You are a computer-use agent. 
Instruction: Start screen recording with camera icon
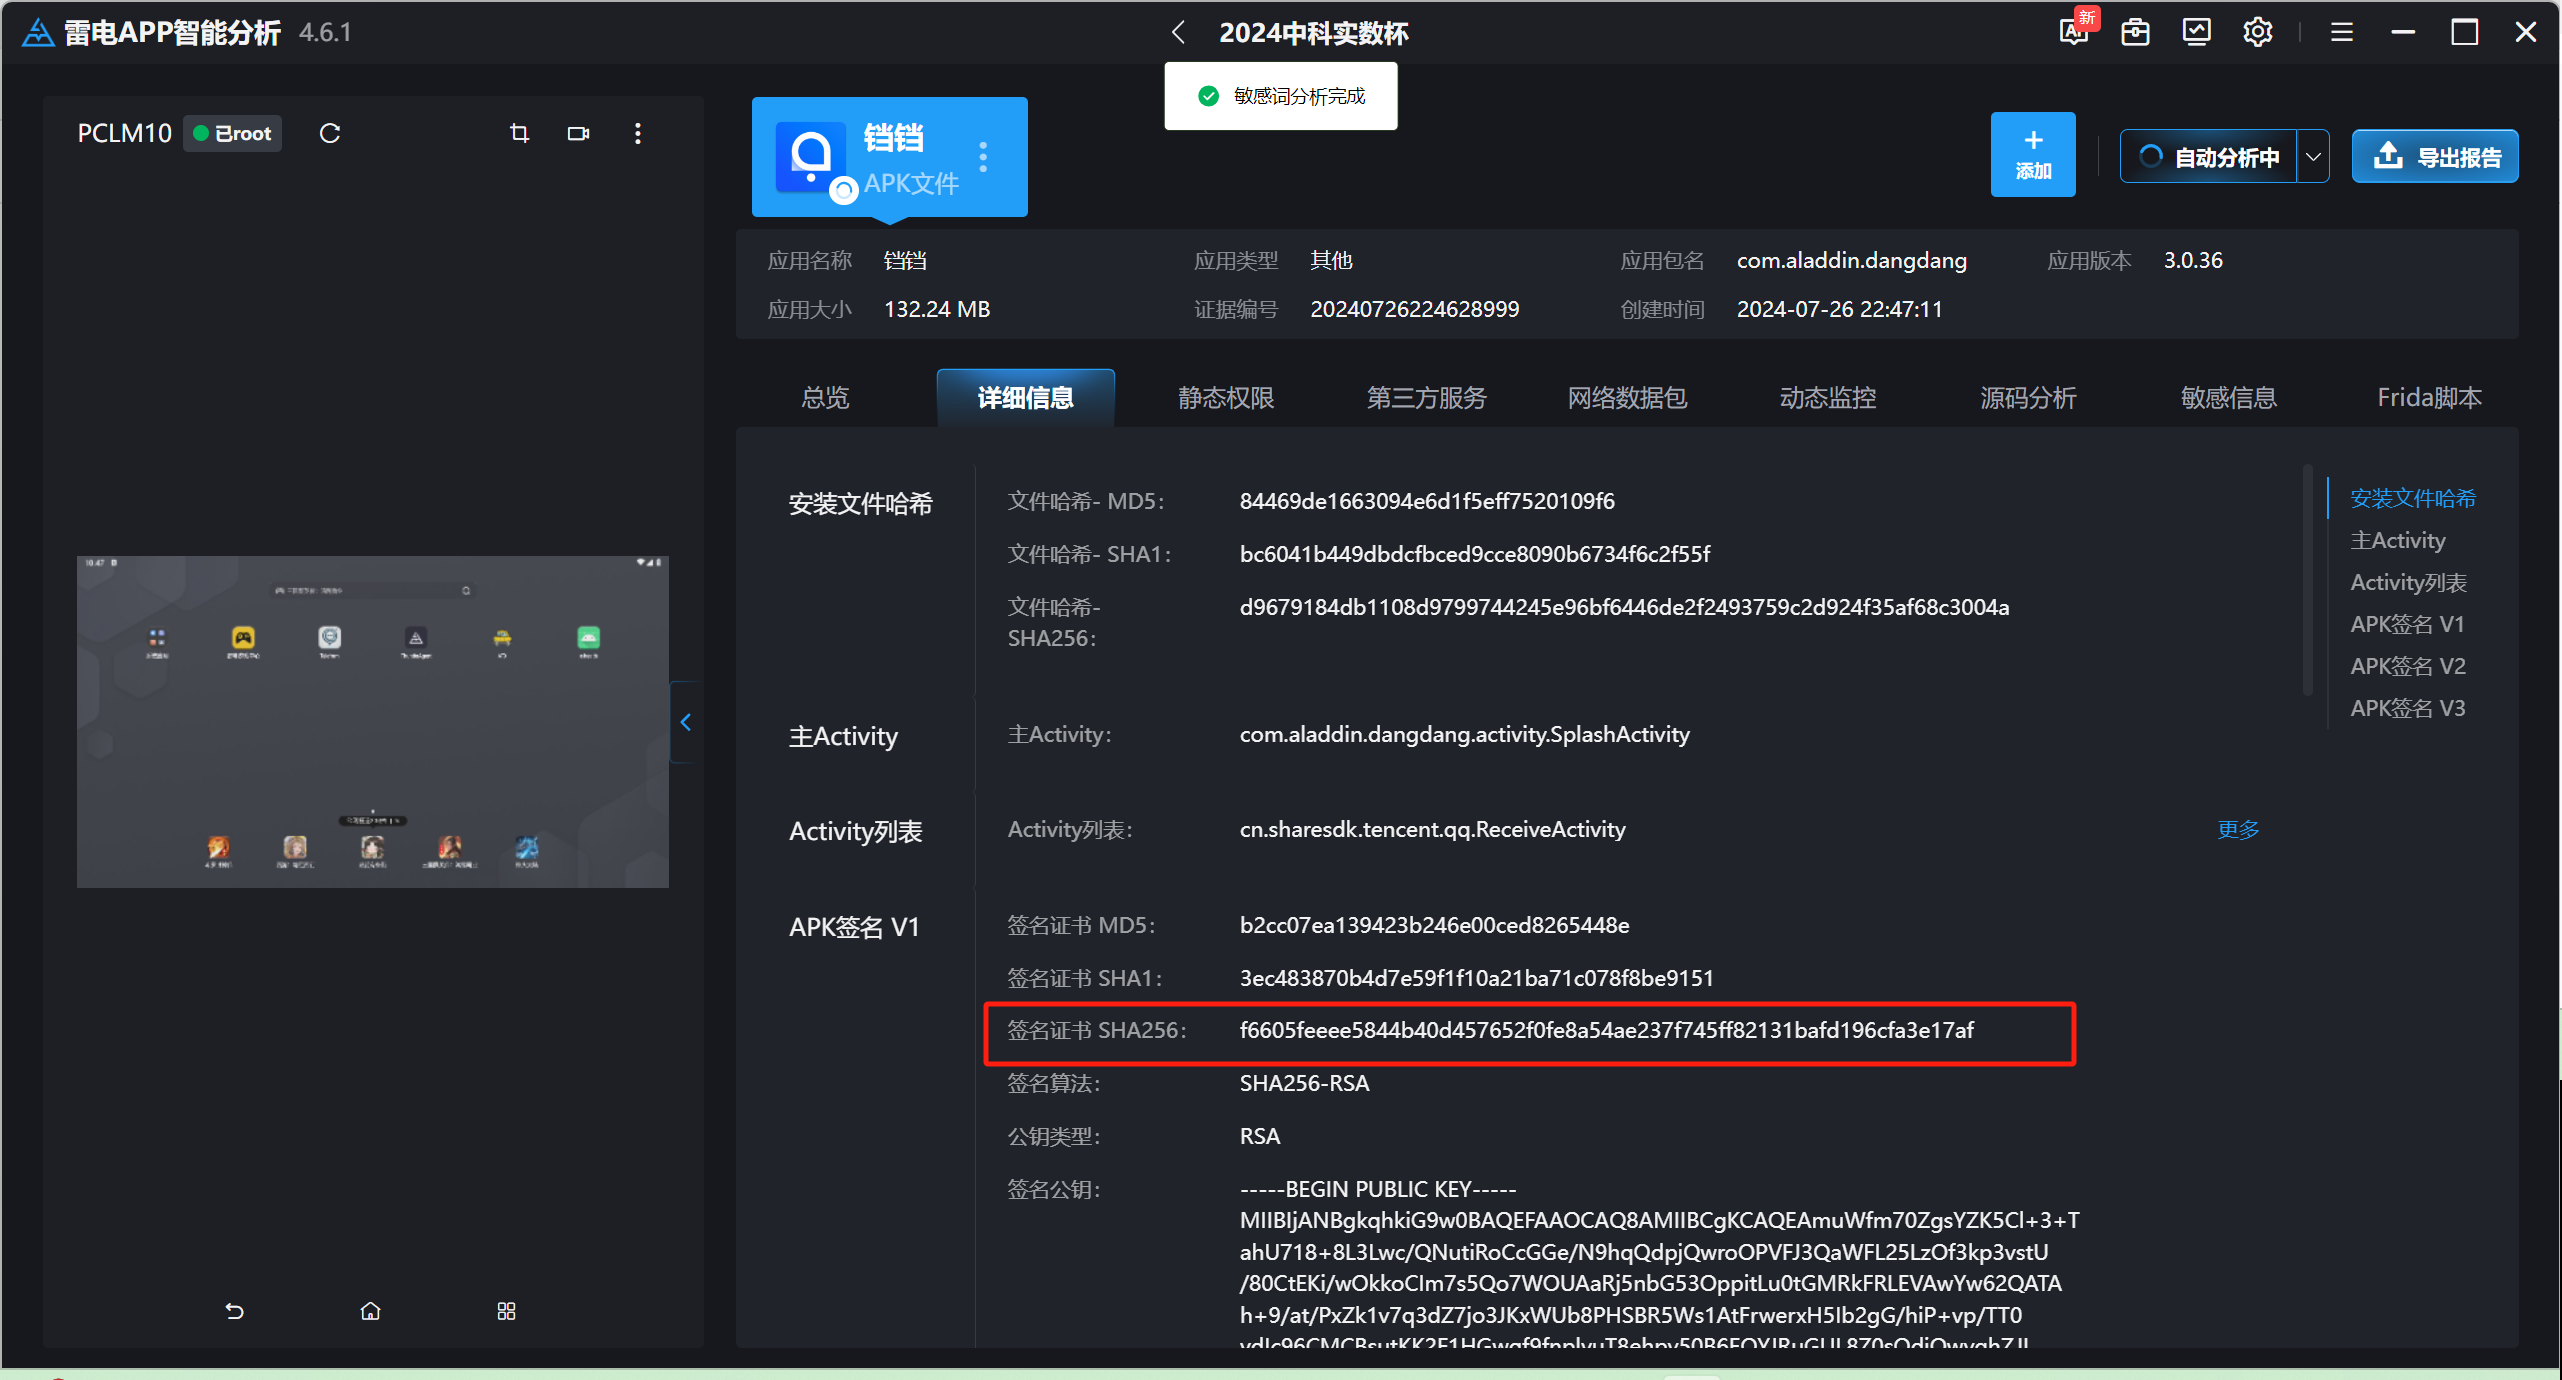coord(578,133)
